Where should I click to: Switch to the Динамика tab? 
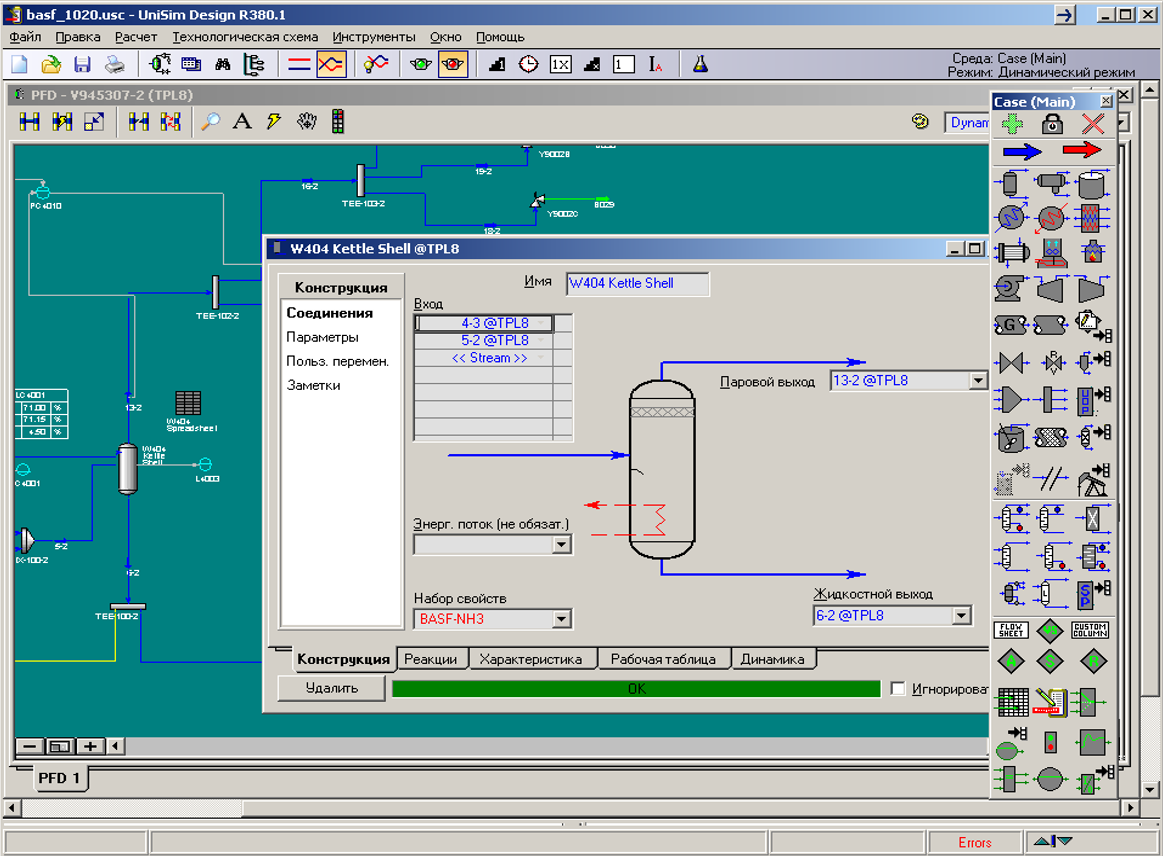pos(772,659)
